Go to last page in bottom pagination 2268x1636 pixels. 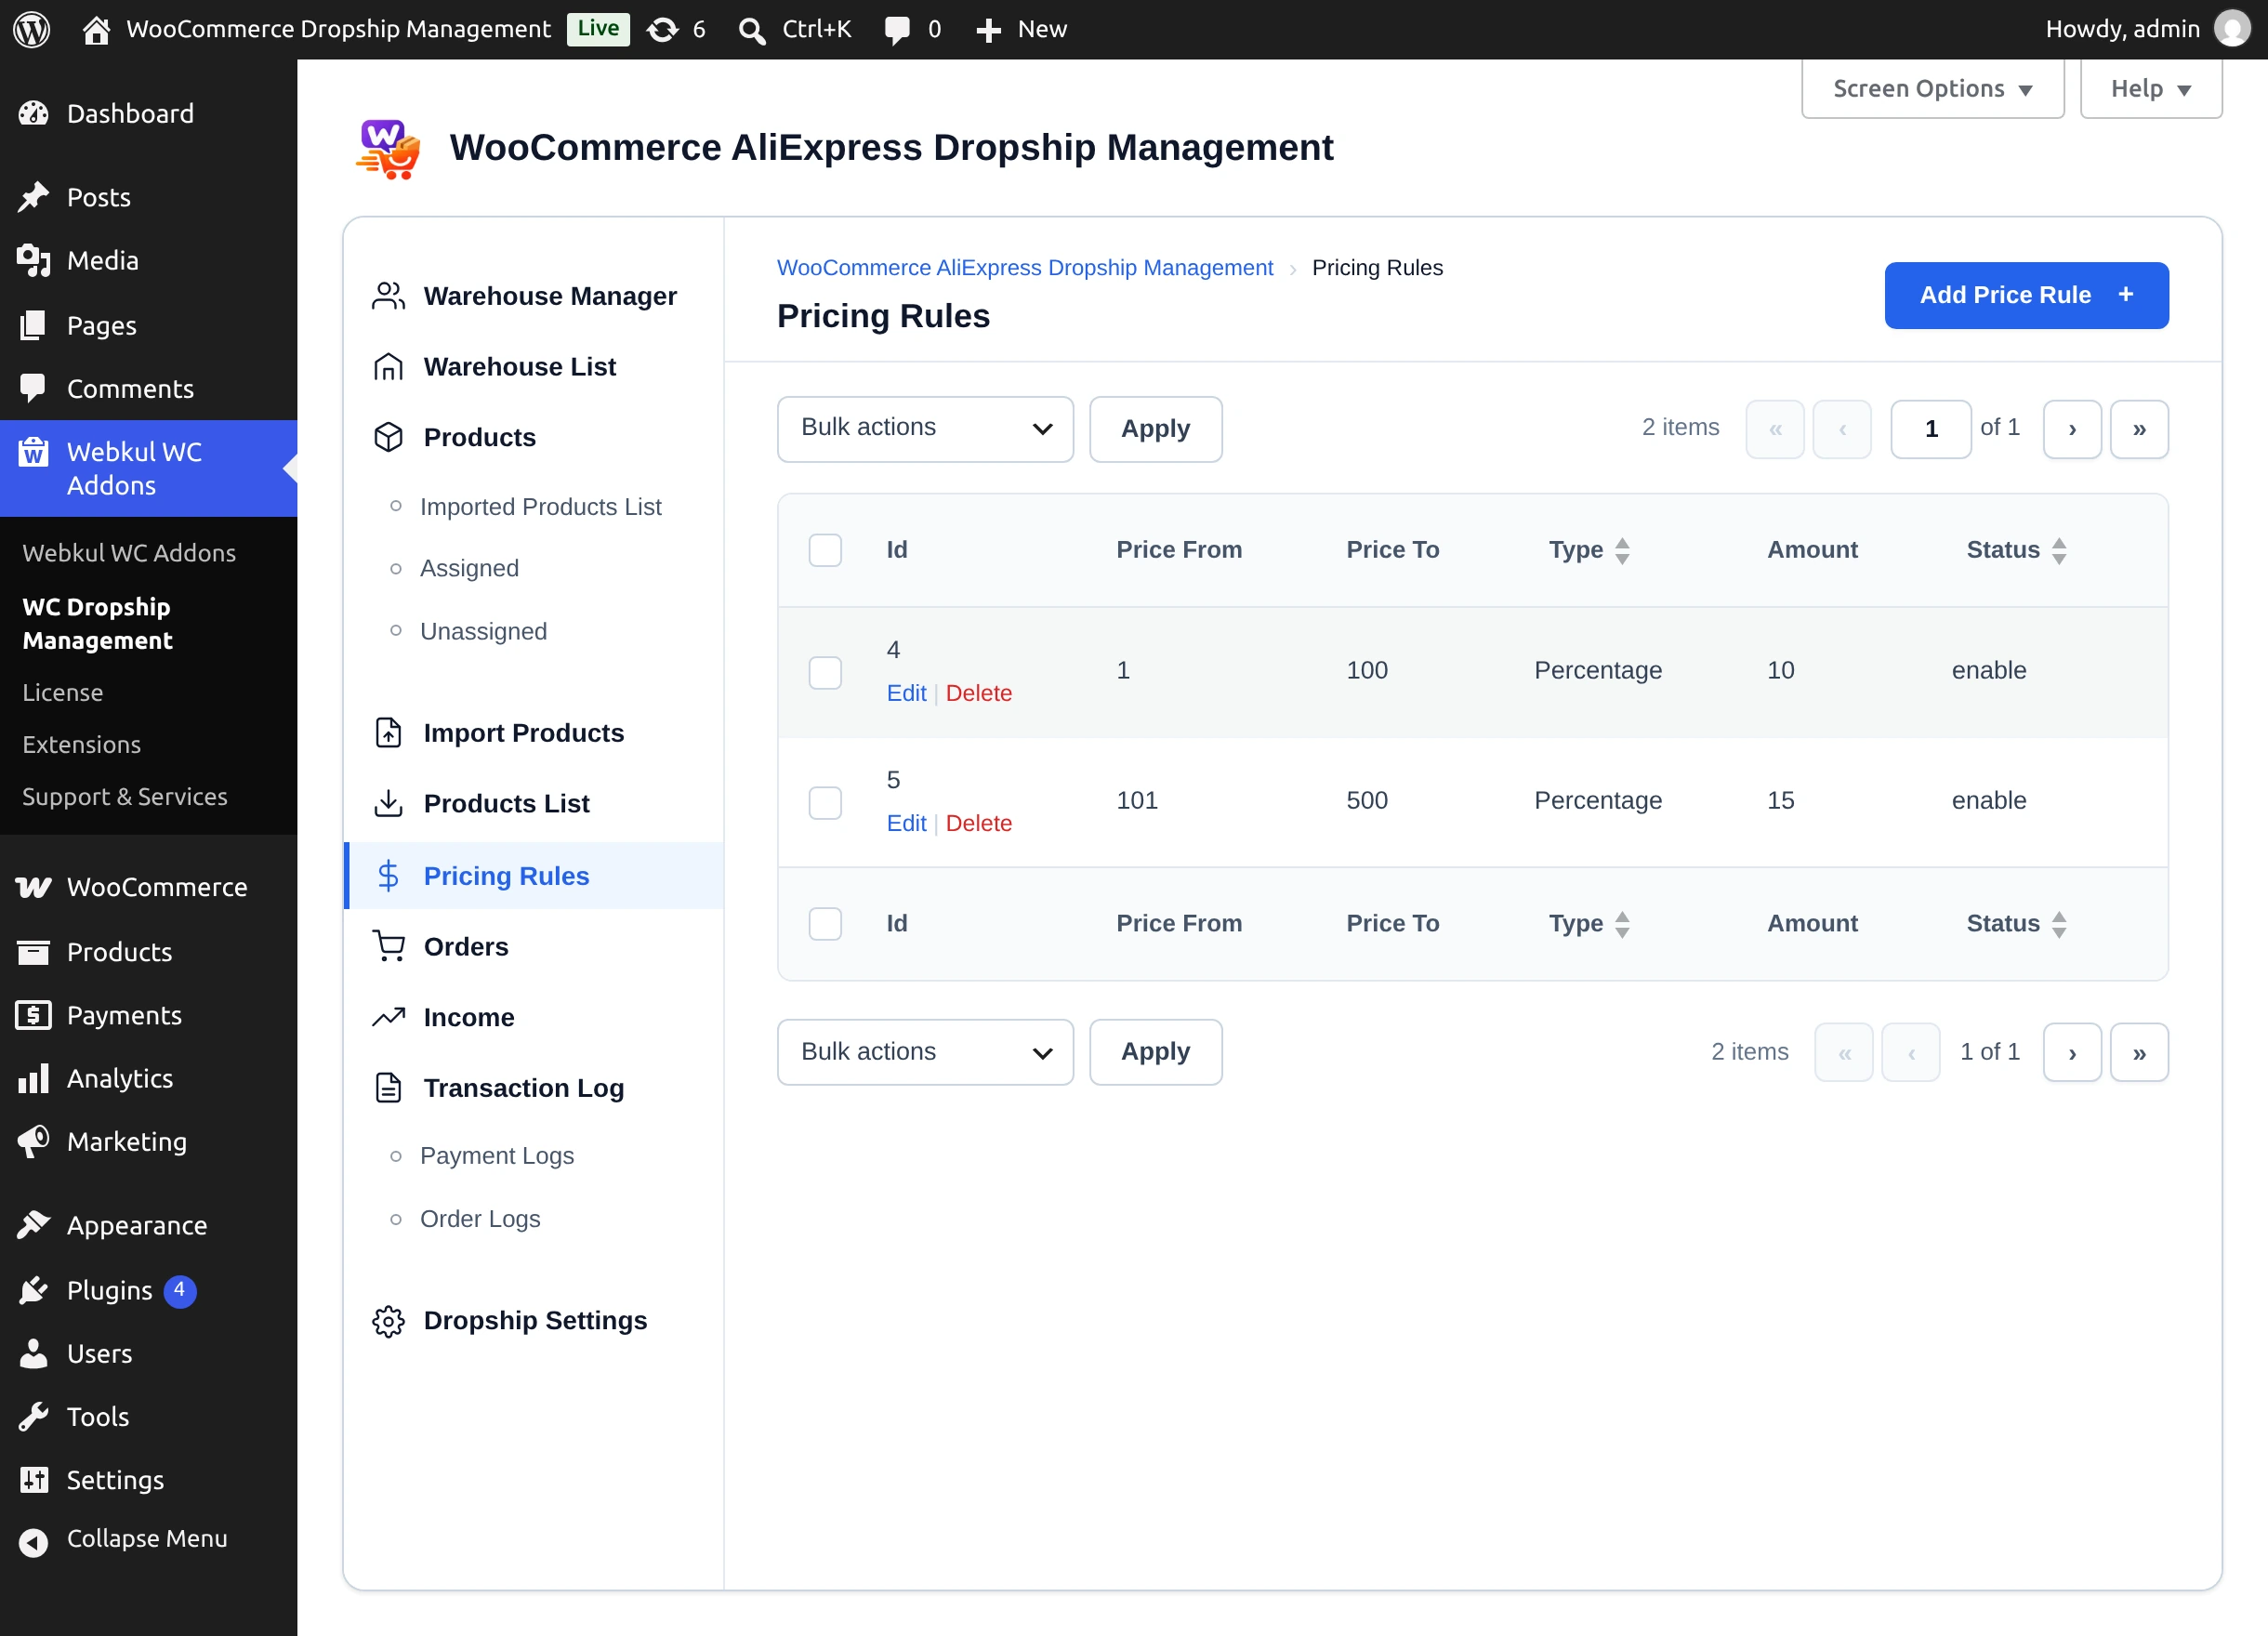(x=2139, y=1052)
